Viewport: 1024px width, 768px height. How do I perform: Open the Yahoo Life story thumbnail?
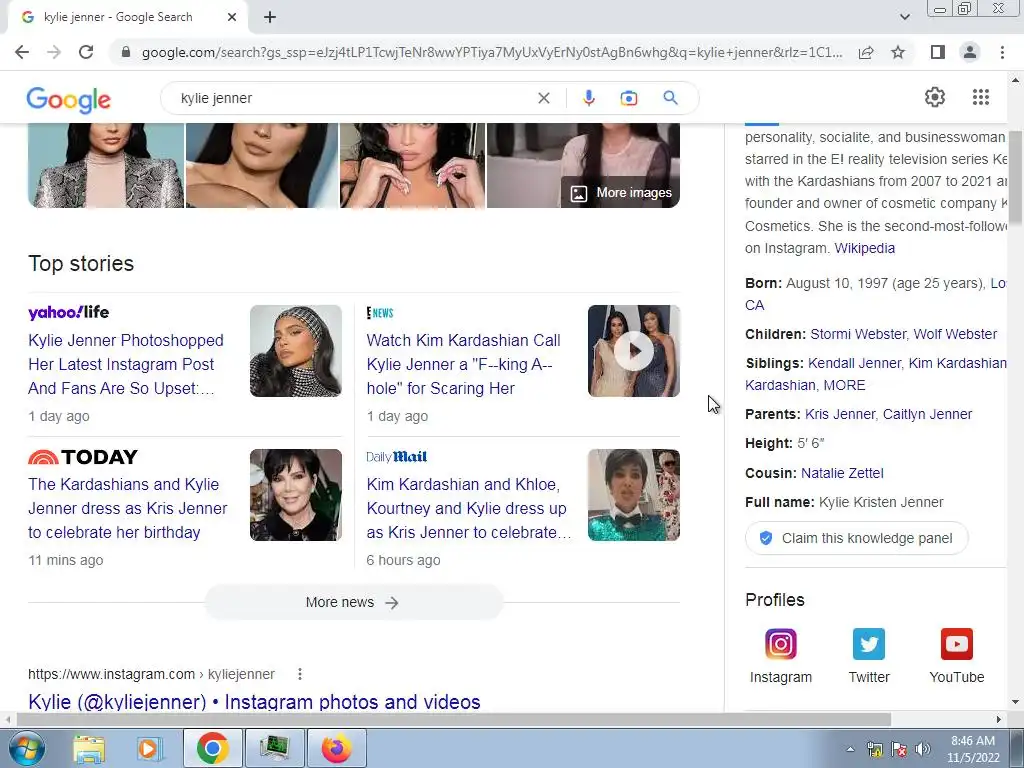click(296, 351)
